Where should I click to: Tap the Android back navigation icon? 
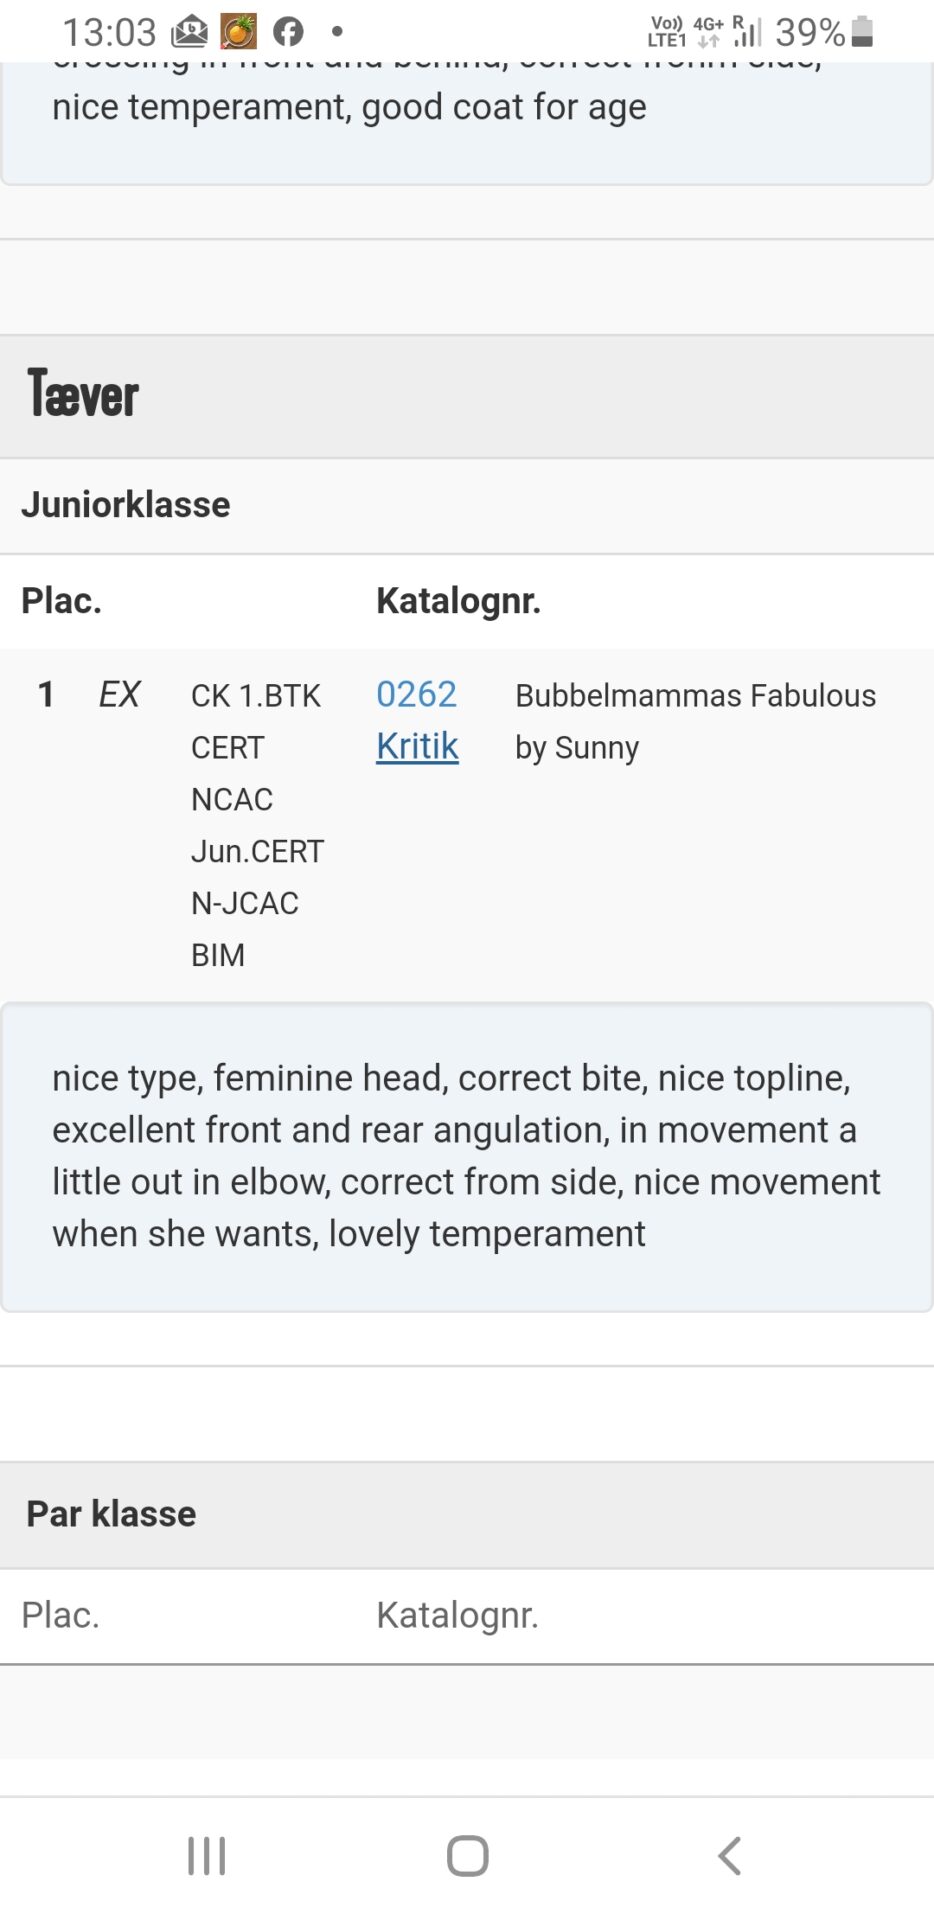(730, 1856)
